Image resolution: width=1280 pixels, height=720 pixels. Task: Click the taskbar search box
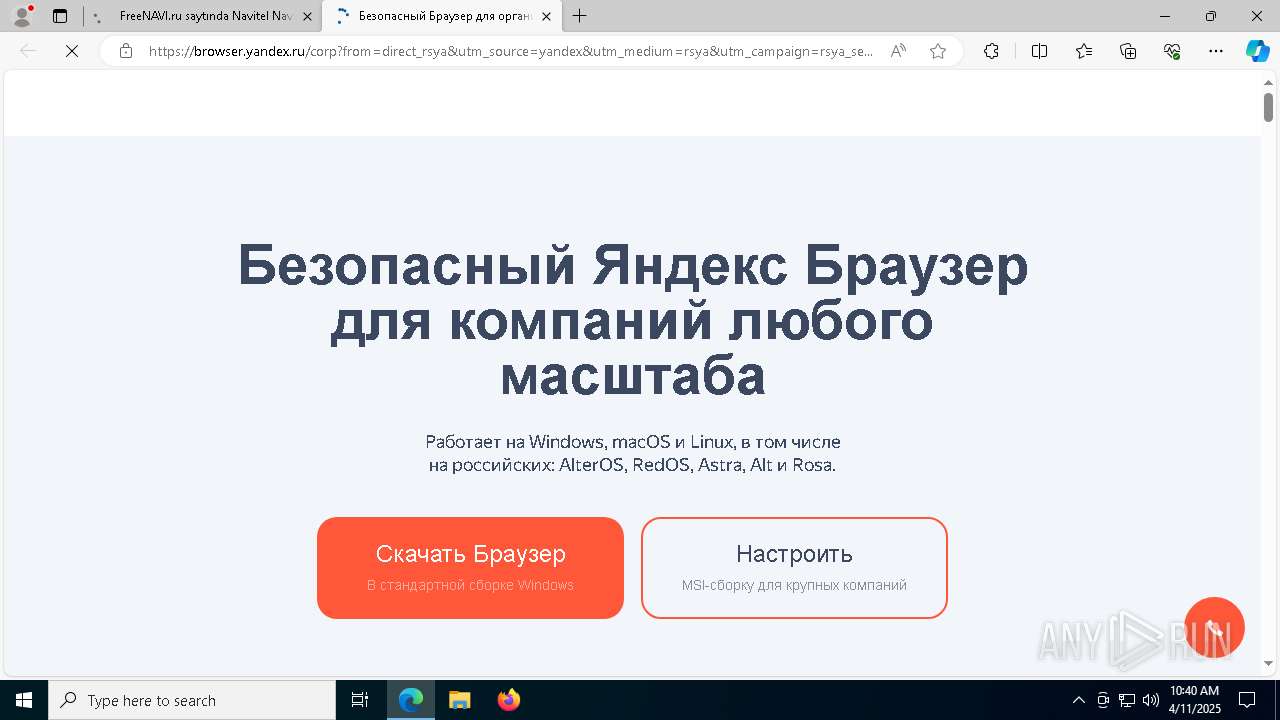[192, 700]
